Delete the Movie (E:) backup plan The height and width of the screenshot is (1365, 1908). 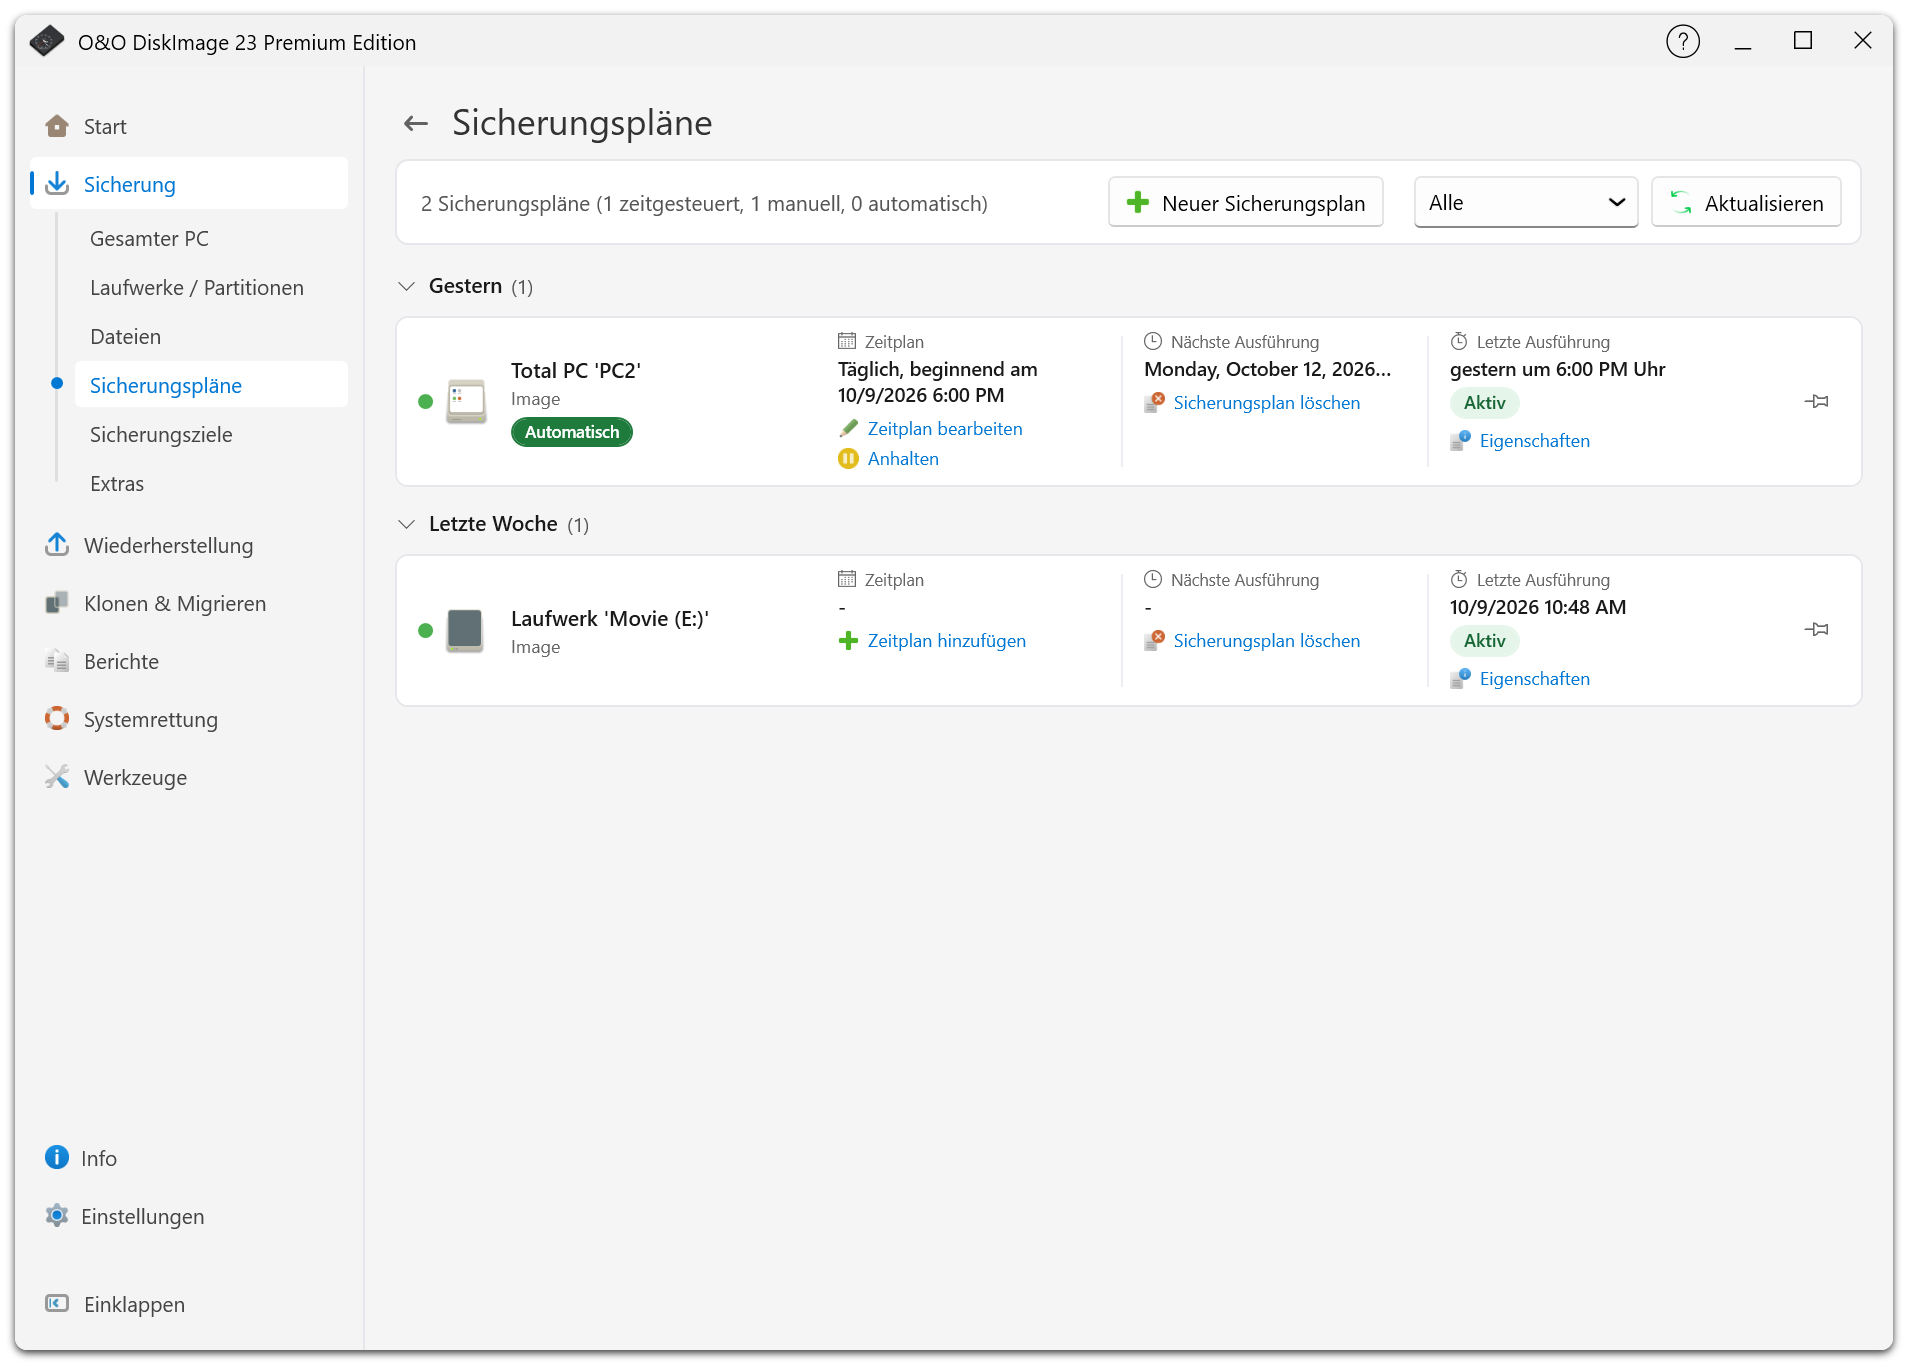(x=1266, y=640)
